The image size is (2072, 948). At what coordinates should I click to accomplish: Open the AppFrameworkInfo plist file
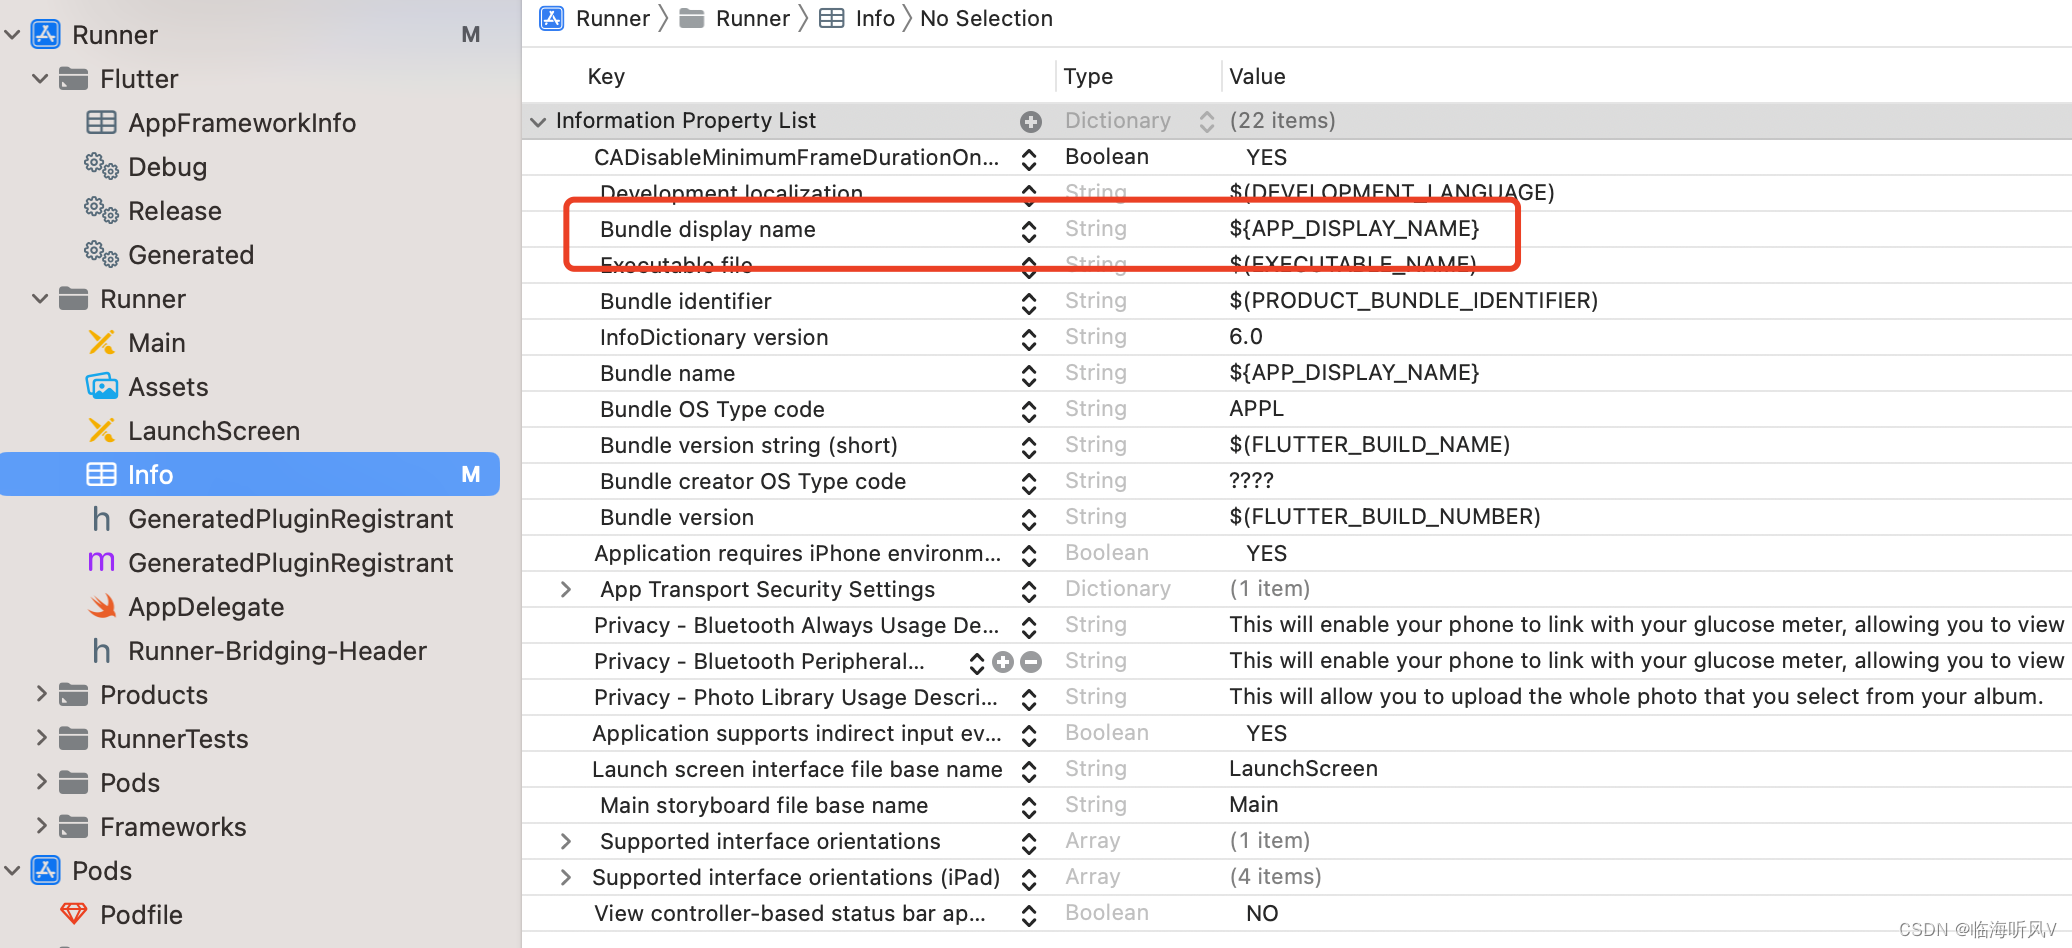[242, 123]
